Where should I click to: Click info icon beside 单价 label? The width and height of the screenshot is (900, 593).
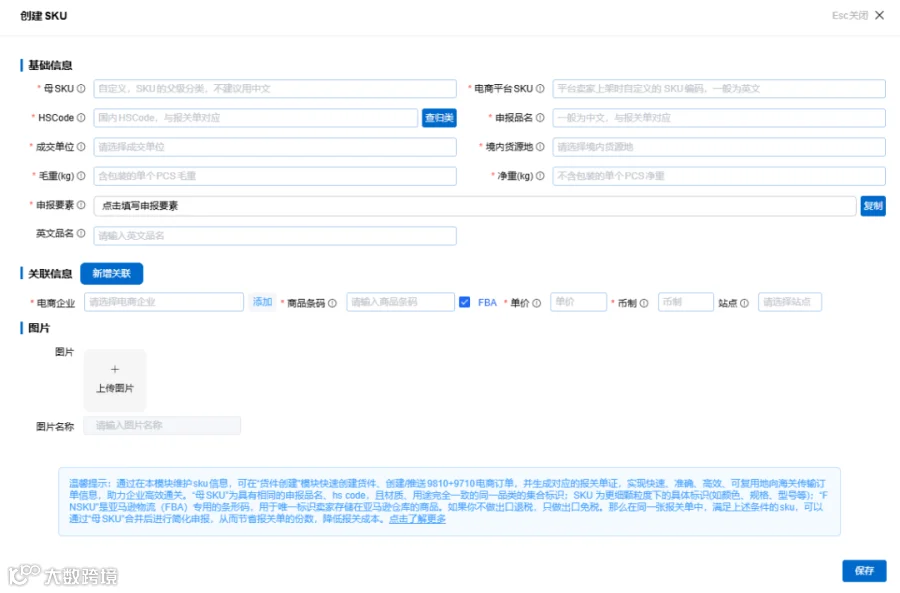[537, 303]
